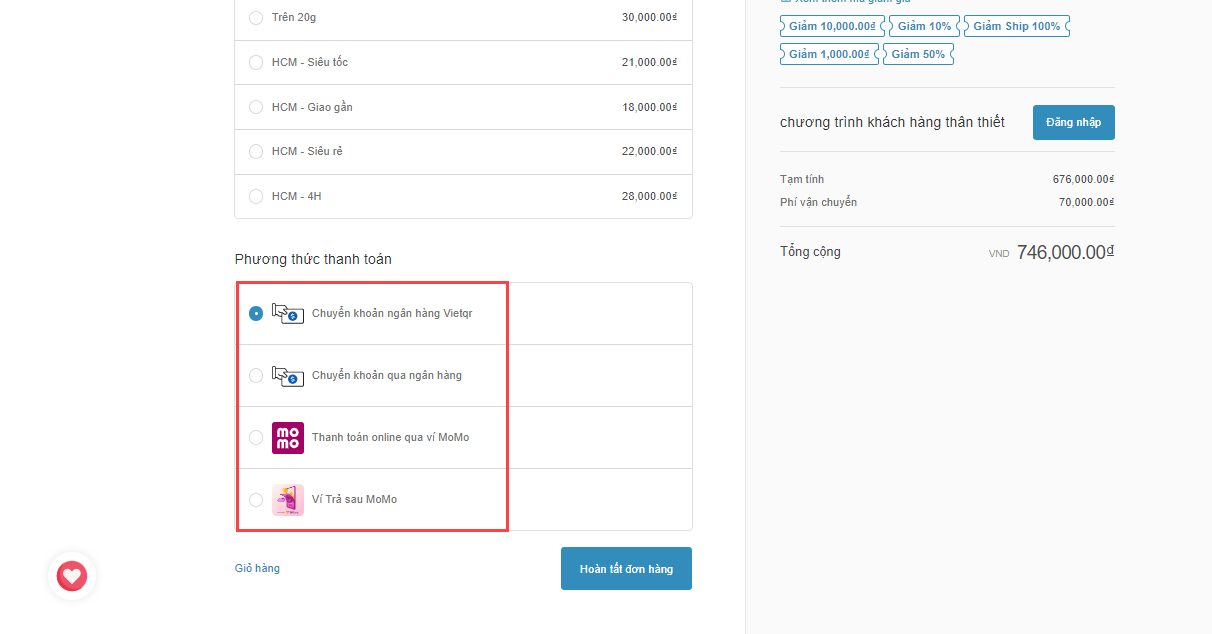Click Đăng nhập button
Viewport: 1212px width, 634px height.
coord(1074,122)
